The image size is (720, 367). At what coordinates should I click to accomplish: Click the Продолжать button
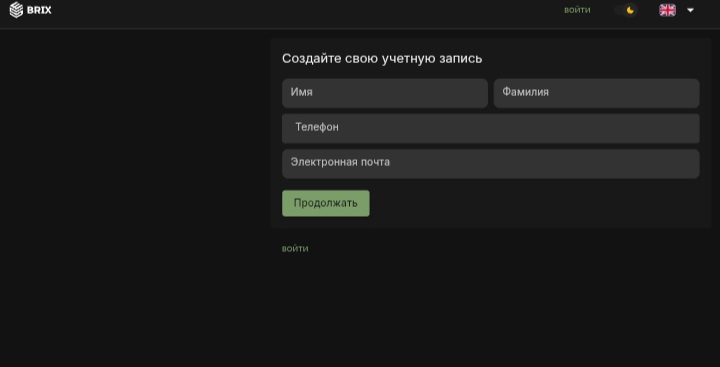tap(326, 203)
